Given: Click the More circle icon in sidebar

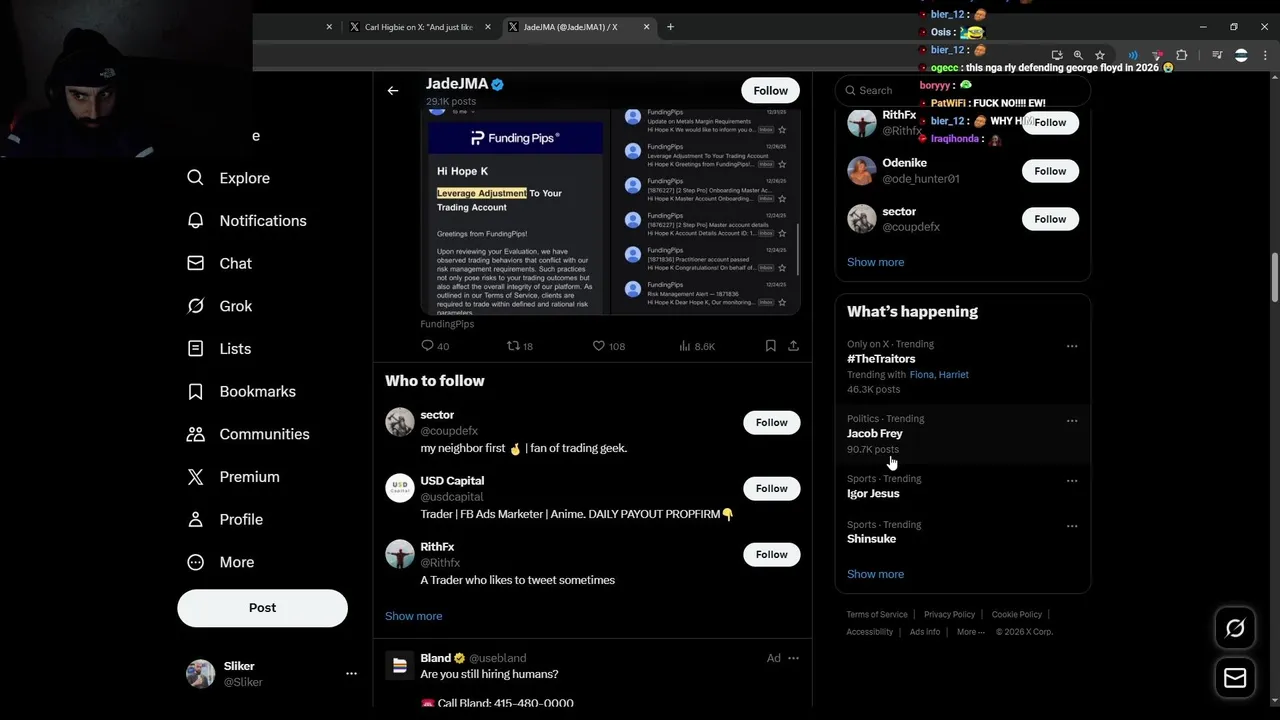Looking at the screenshot, I should [x=196, y=562].
